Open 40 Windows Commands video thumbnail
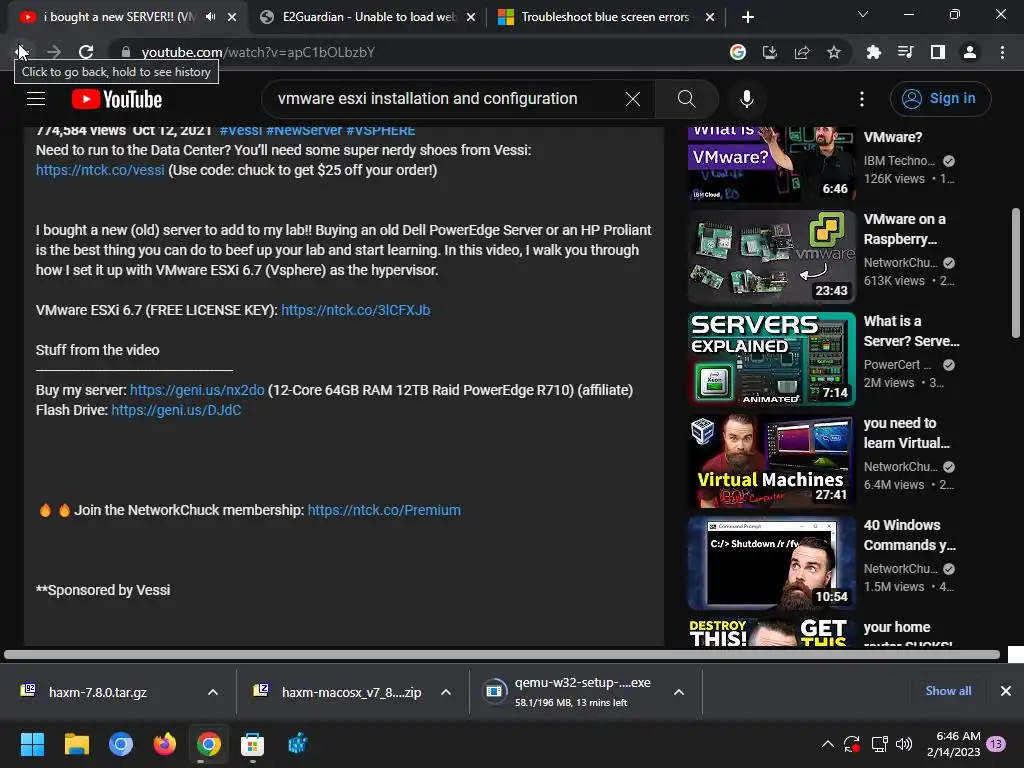This screenshot has height=768, width=1024. coord(772,563)
